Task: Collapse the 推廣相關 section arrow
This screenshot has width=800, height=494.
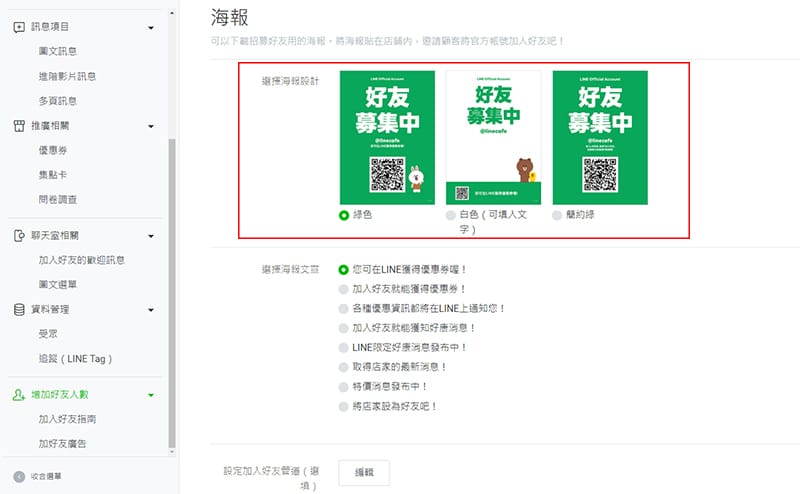Action: (151, 126)
